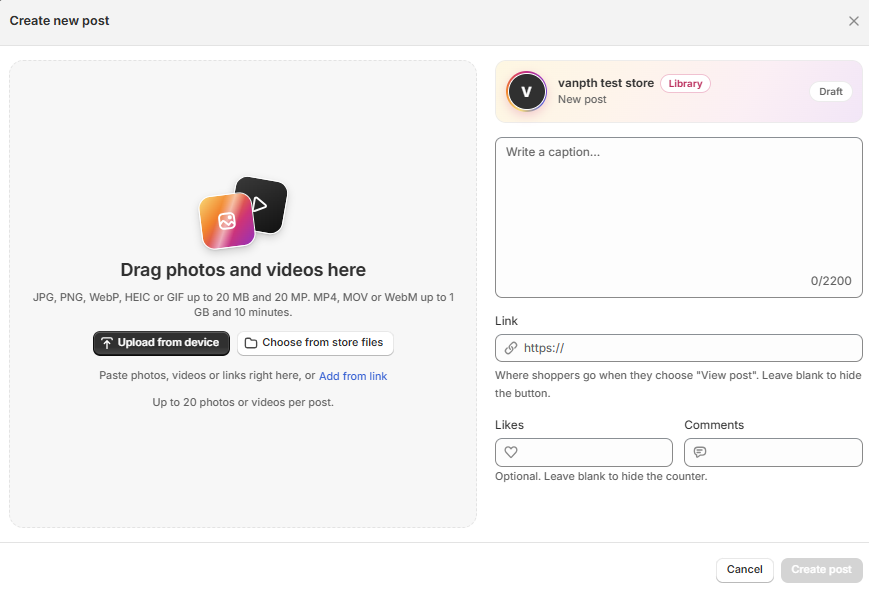The width and height of the screenshot is (869, 593).
Task: Click the Link field label
Action: click(x=506, y=321)
